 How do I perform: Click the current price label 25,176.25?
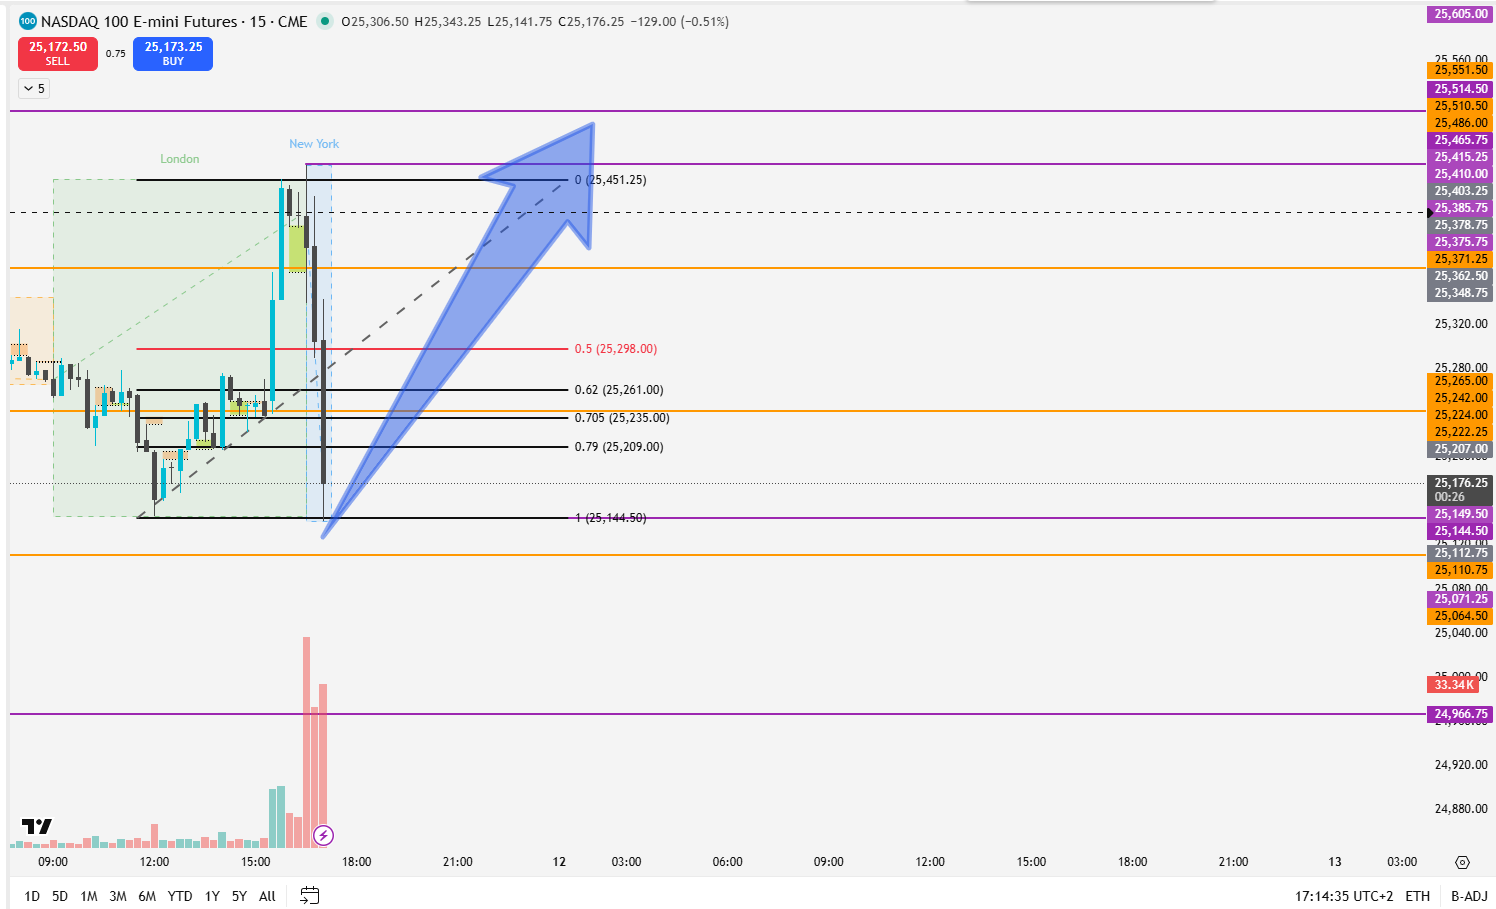pos(1460,483)
